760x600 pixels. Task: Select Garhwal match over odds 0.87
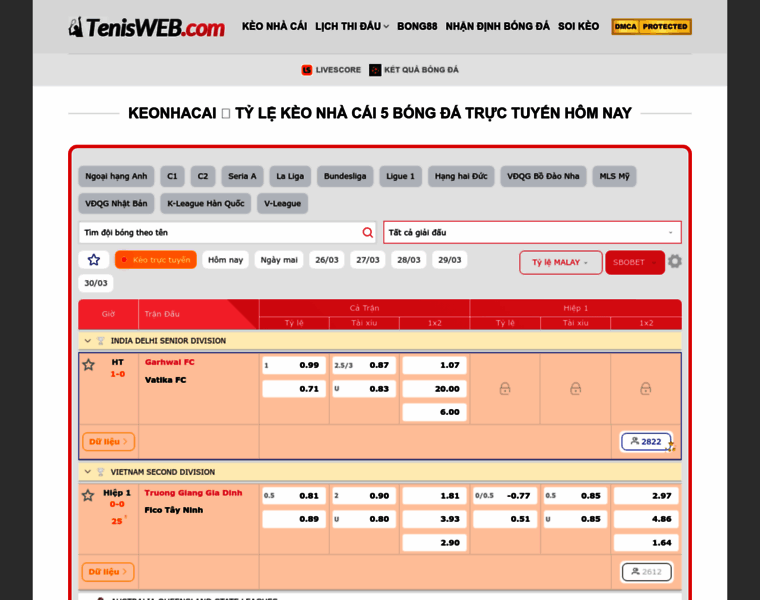coord(364,365)
